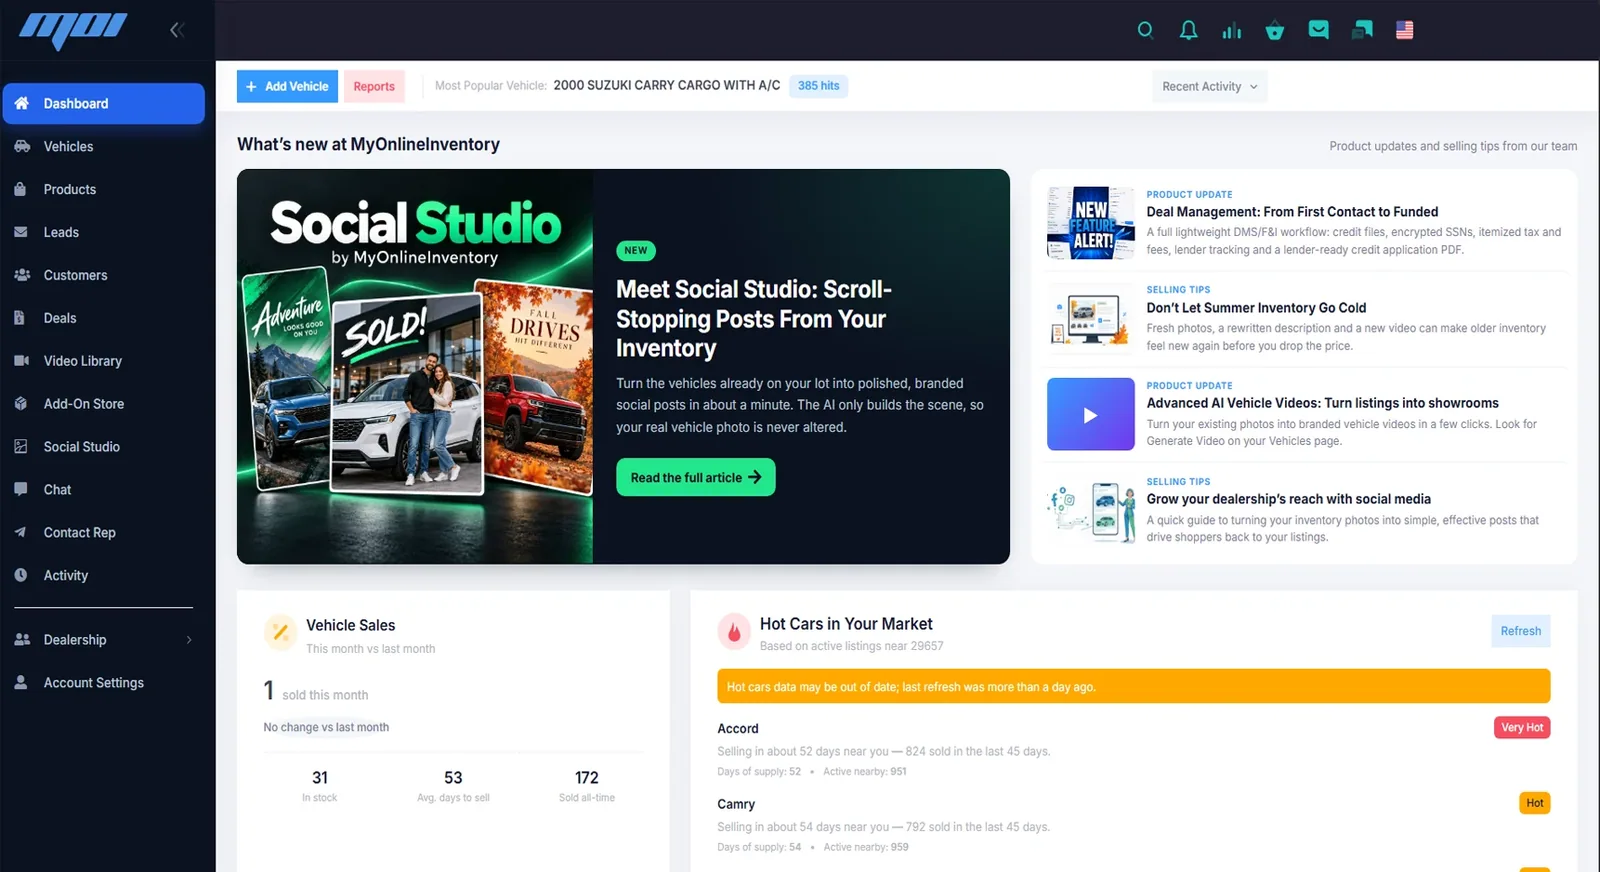Collapse the sidebar with double chevron
The image size is (1600, 872).
pos(177,30)
